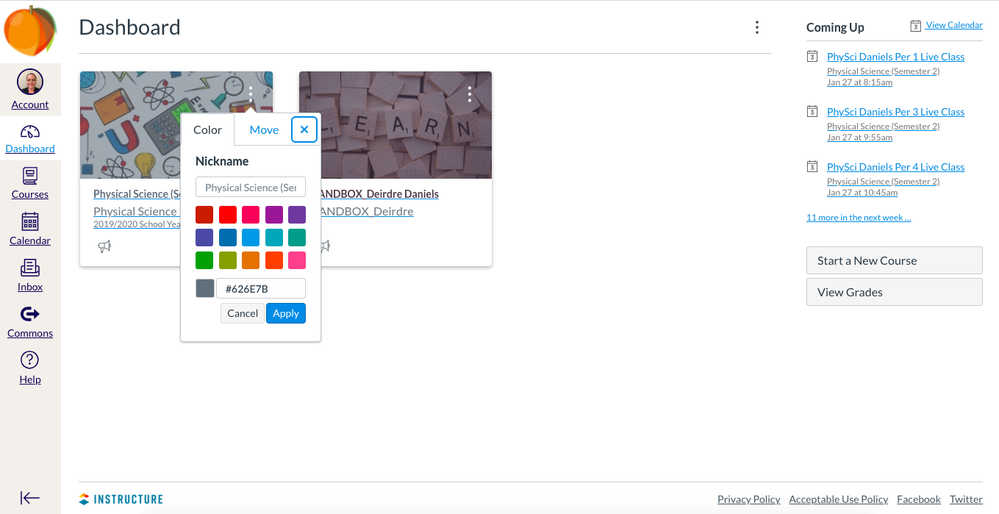
Task: Pick the orange color swatch
Action: pos(250,261)
